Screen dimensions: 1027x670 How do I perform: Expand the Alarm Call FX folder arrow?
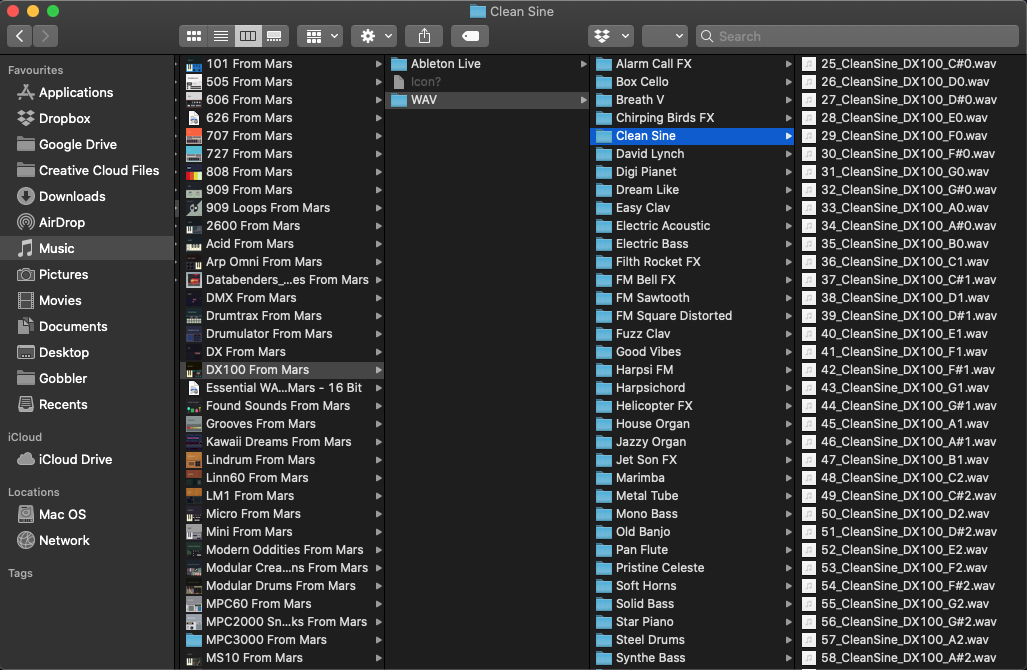click(x=789, y=64)
